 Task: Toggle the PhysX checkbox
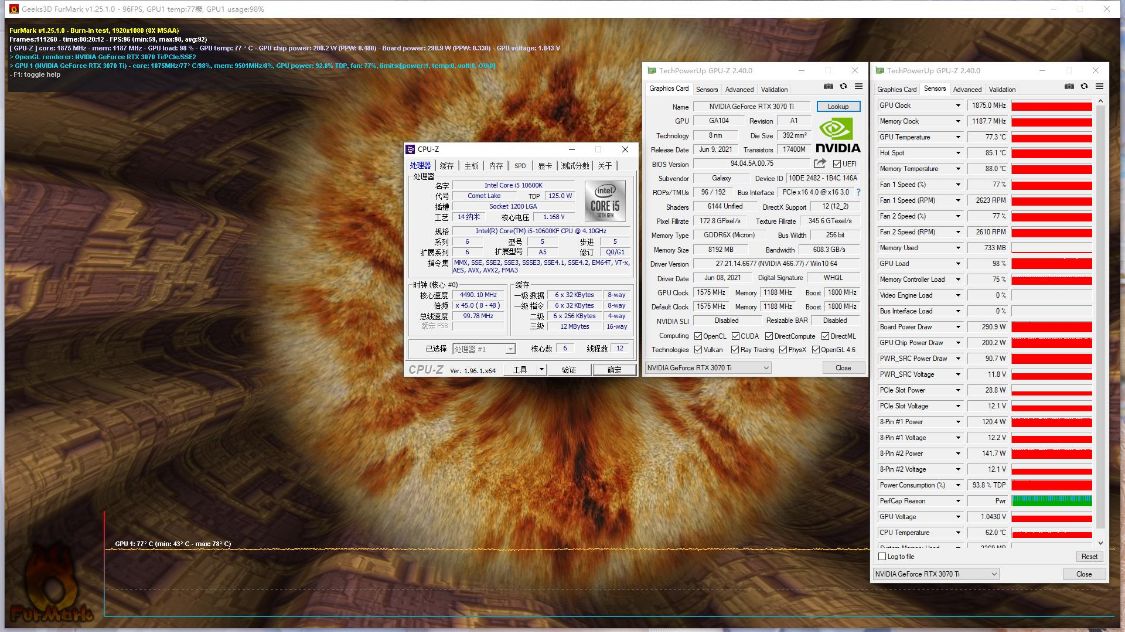(783, 349)
